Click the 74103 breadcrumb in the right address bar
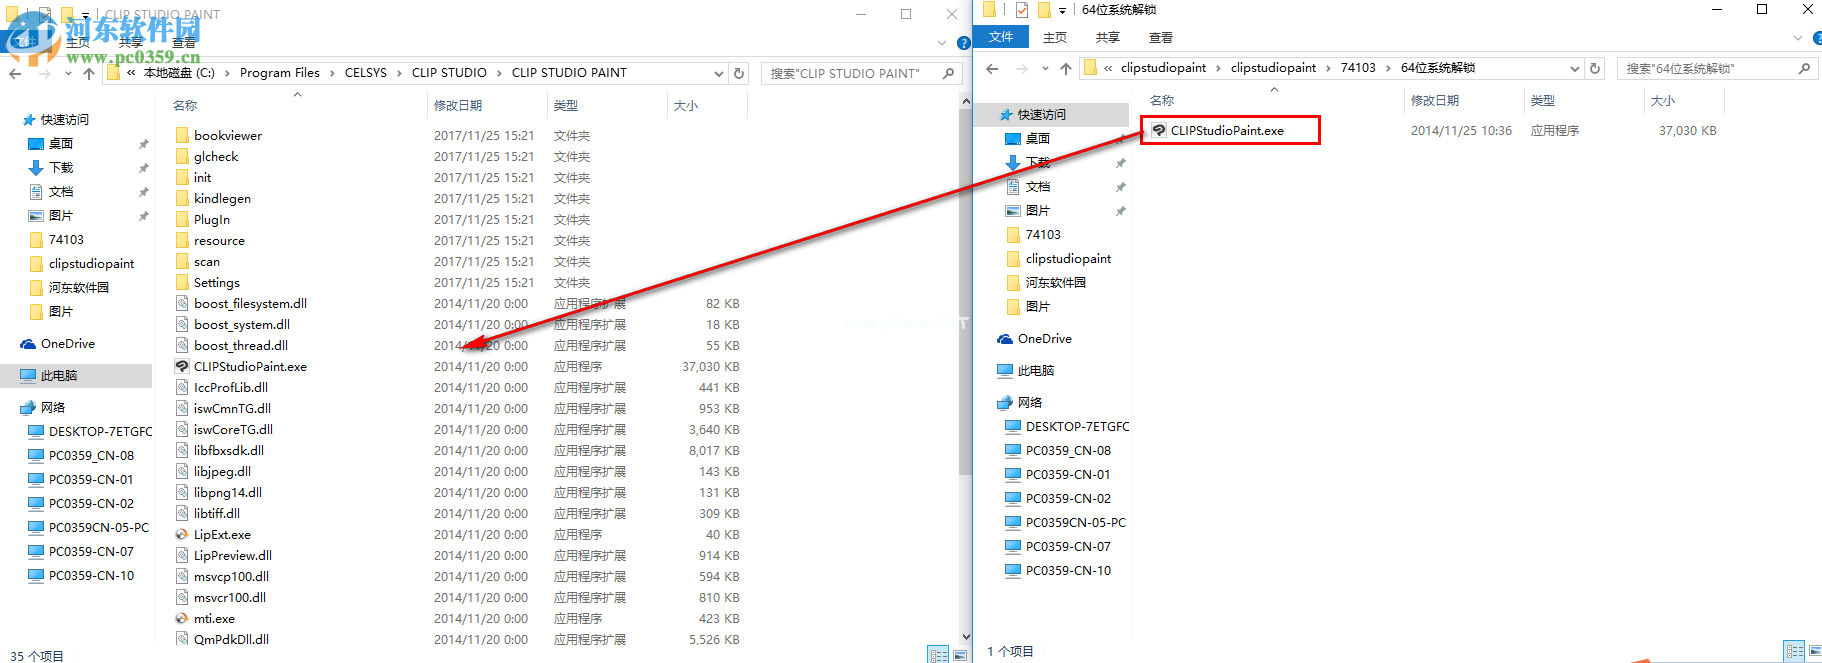The image size is (1822, 663). point(1358,68)
